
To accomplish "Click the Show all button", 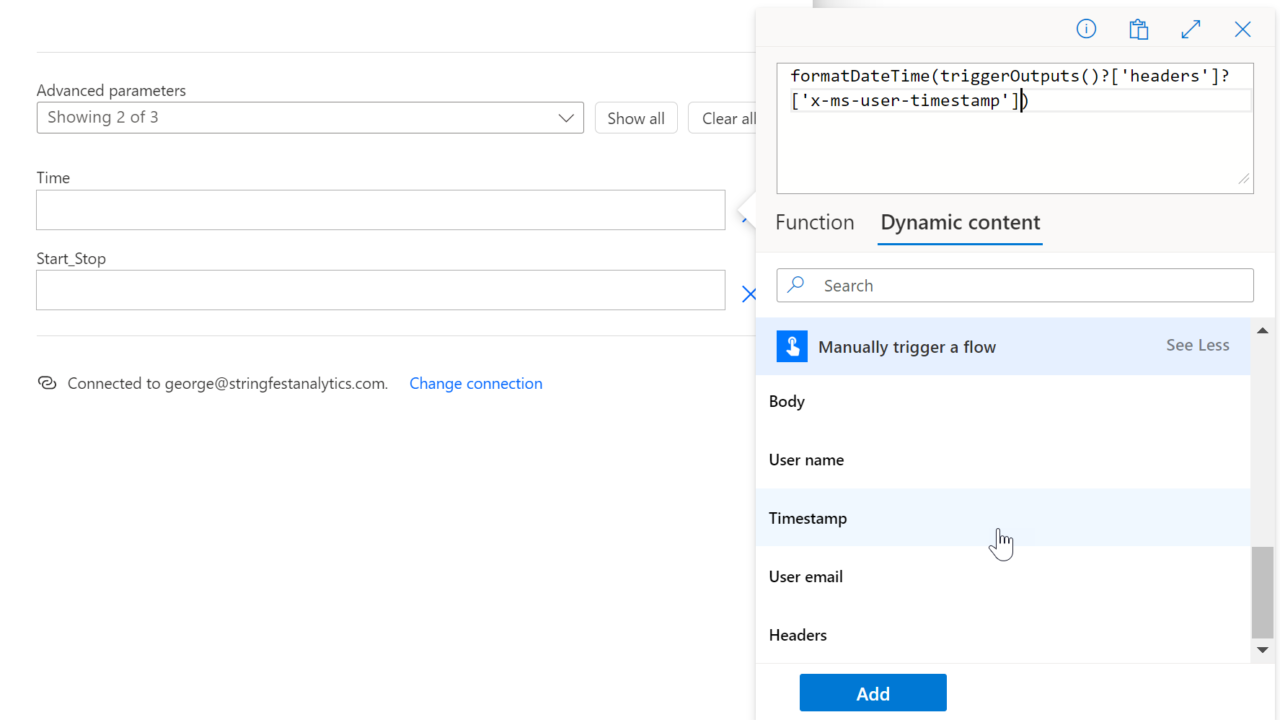I will [x=636, y=118].
